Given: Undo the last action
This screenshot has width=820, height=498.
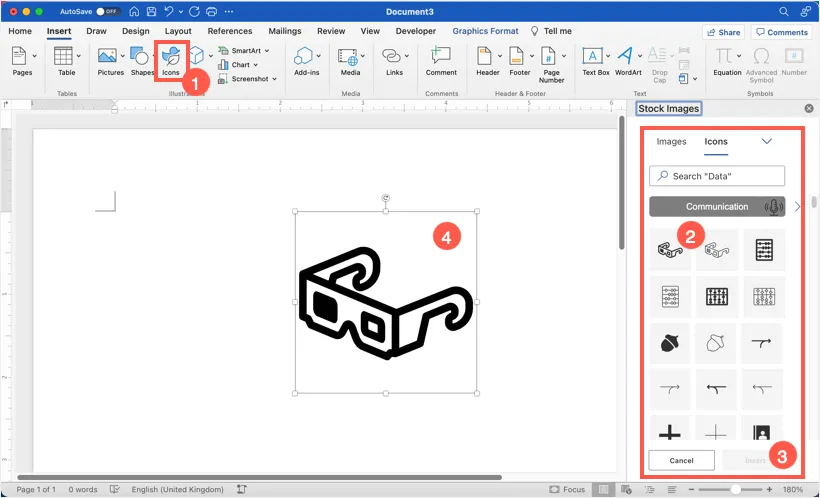Looking at the screenshot, I should [168, 12].
